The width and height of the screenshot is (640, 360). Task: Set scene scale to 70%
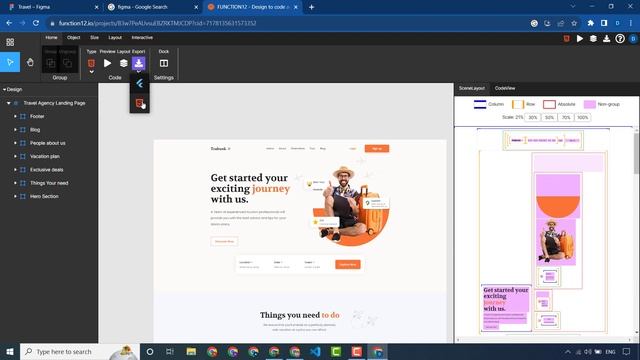click(x=566, y=118)
